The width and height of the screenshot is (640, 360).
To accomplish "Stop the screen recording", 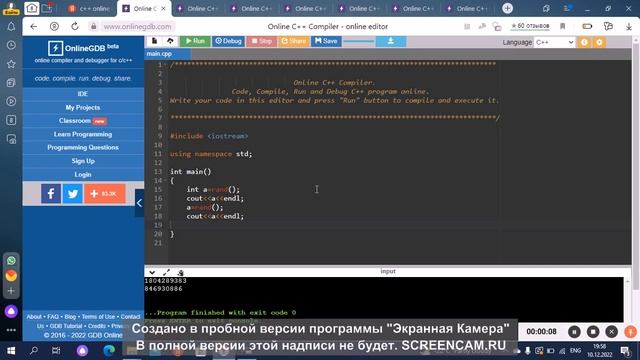I will 593,332.
